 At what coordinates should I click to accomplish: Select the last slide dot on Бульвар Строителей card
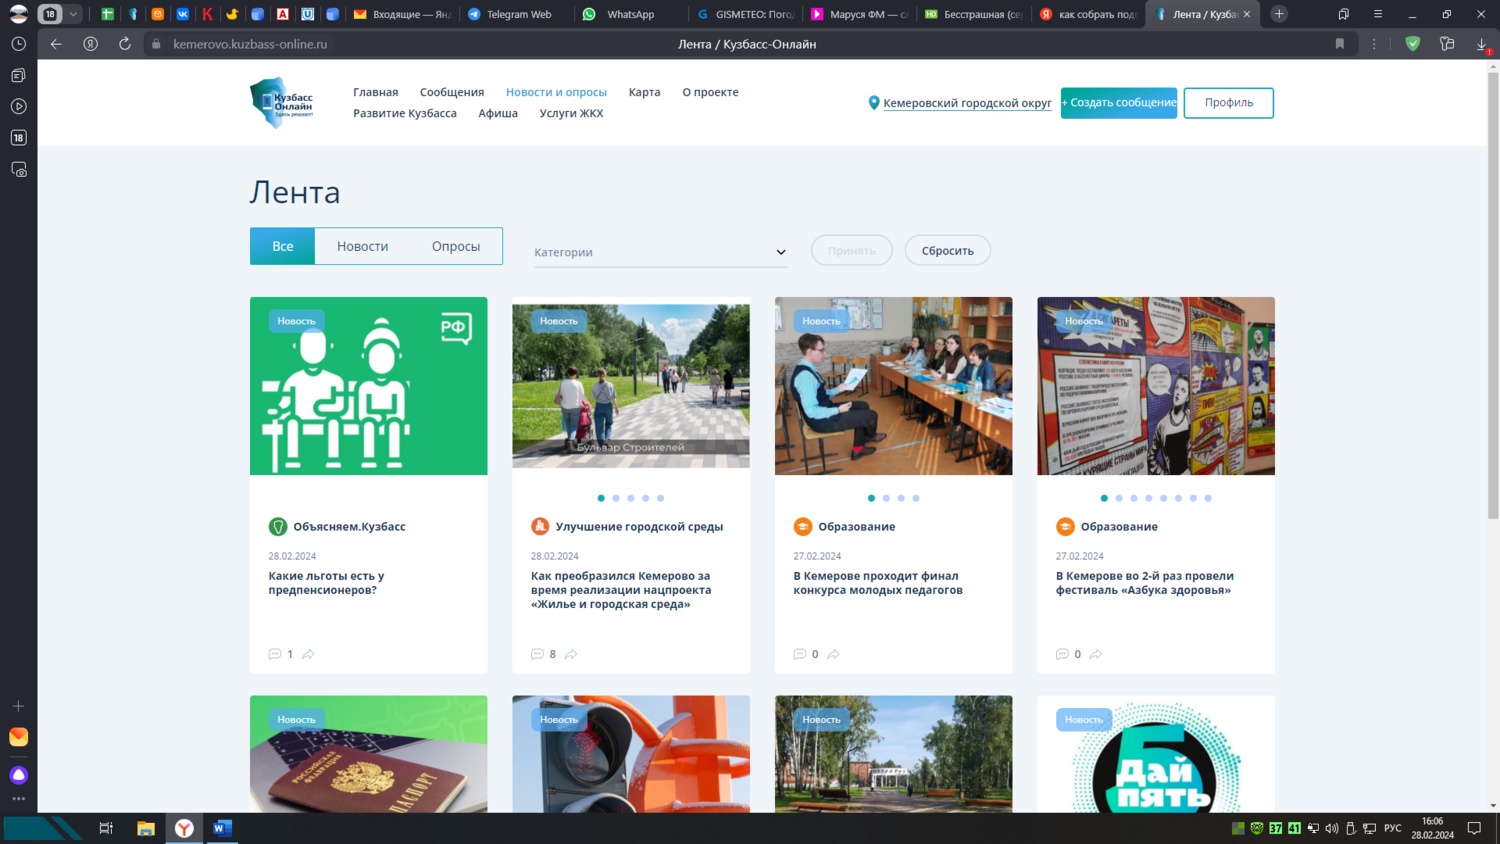click(660, 498)
